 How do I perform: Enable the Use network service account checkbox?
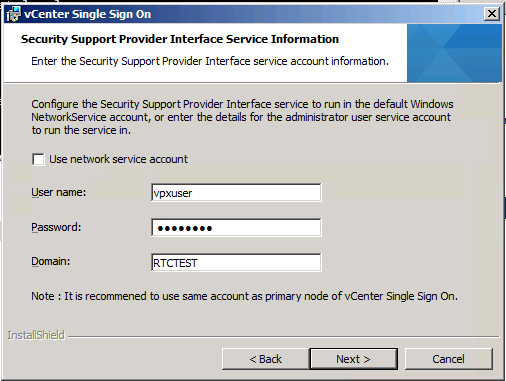pyautogui.click(x=38, y=159)
